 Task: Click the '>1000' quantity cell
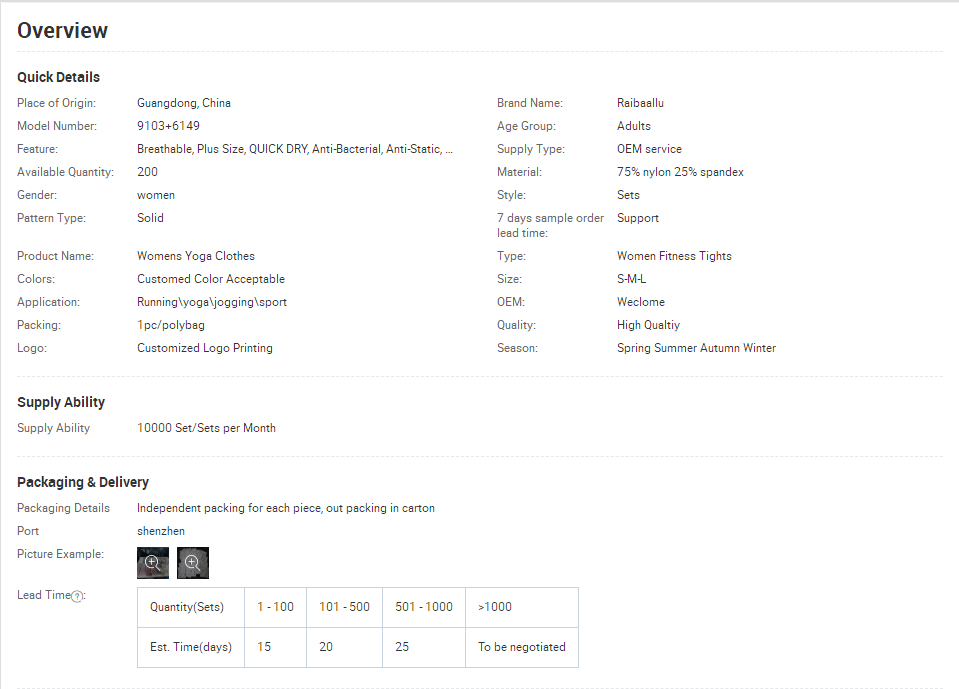[522, 607]
